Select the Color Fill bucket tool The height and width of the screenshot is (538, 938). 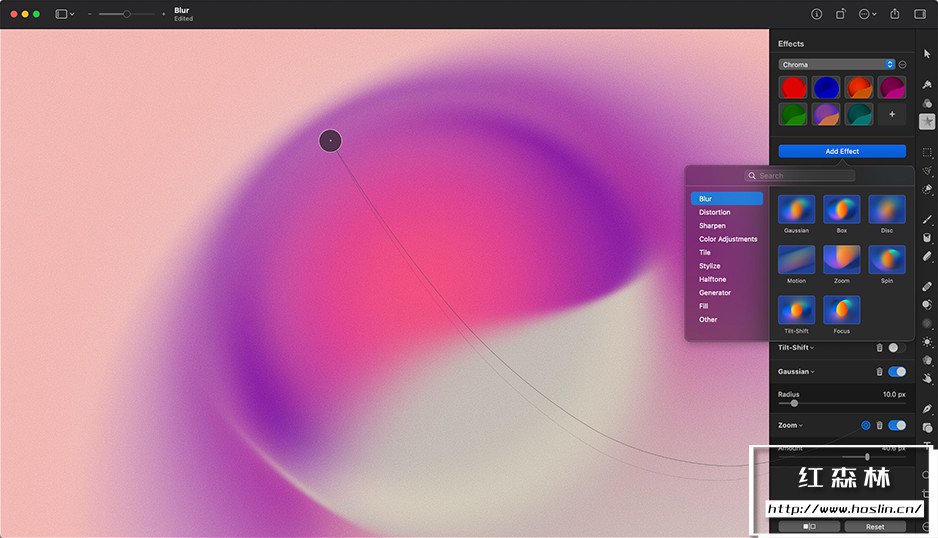coord(927,238)
